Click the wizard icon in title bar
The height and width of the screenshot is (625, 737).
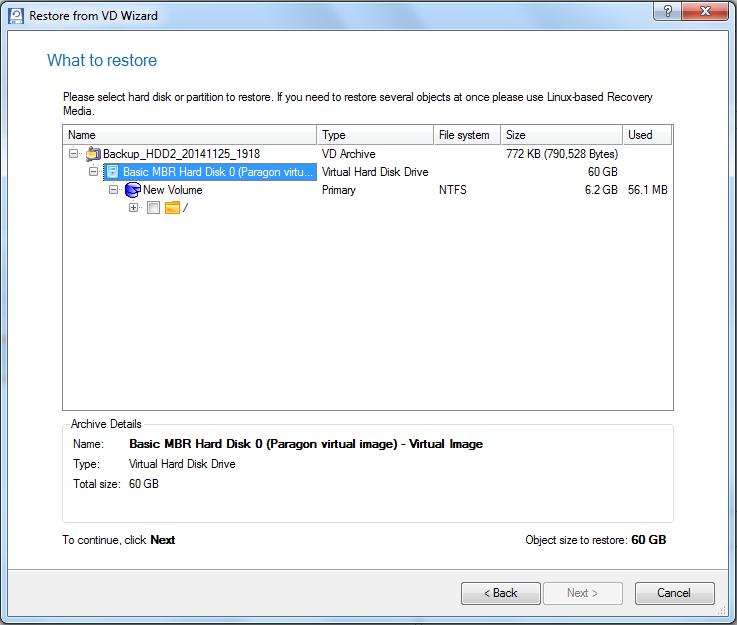click(x=16, y=16)
